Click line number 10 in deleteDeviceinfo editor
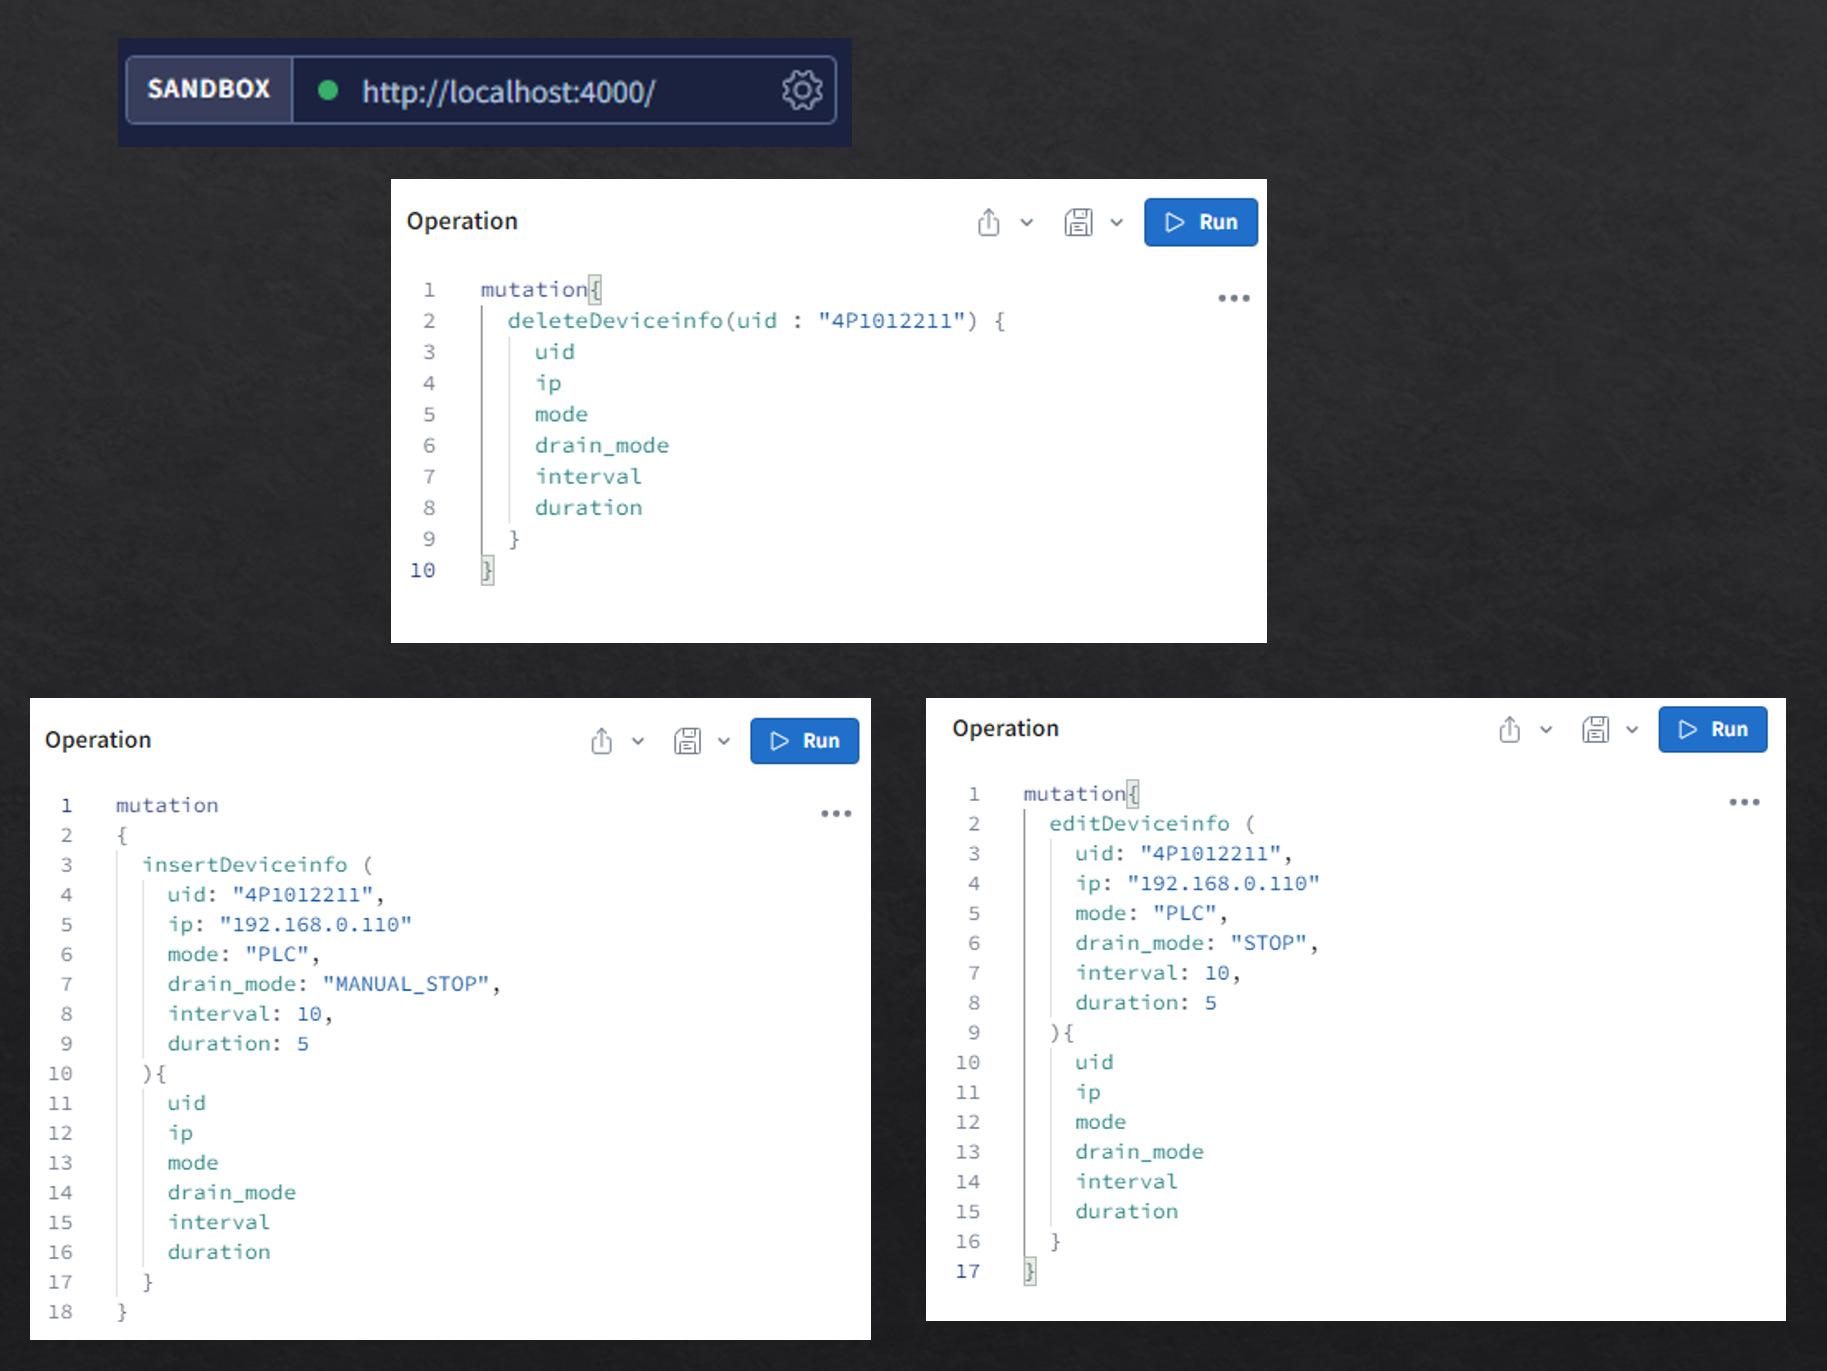The height and width of the screenshot is (1371, 1827). (423, 570)
